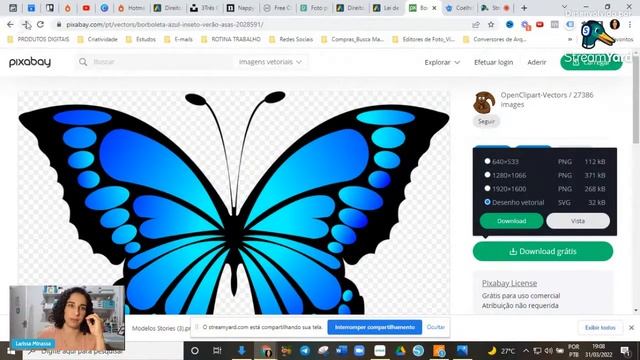Screen dimensions: 640x360
Task: Click Ocultar on the sharing bar
Action: [x=436, y=327]
